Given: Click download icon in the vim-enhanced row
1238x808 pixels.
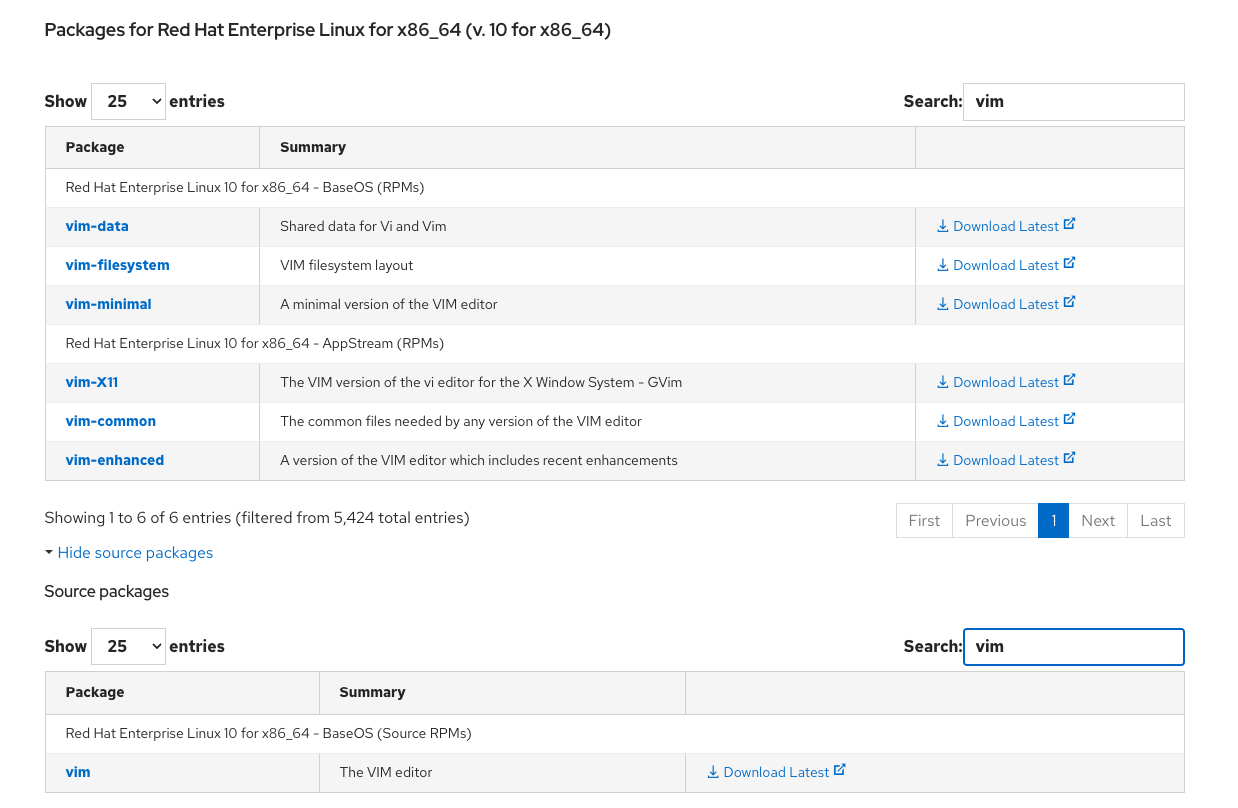Looking at the screenshot, I should (942, 460).
